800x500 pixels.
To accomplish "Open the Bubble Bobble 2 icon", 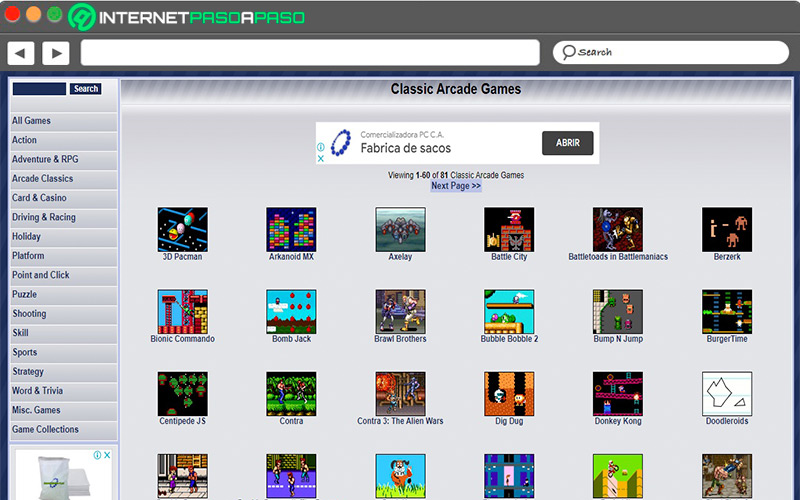I will pos(509,312).
